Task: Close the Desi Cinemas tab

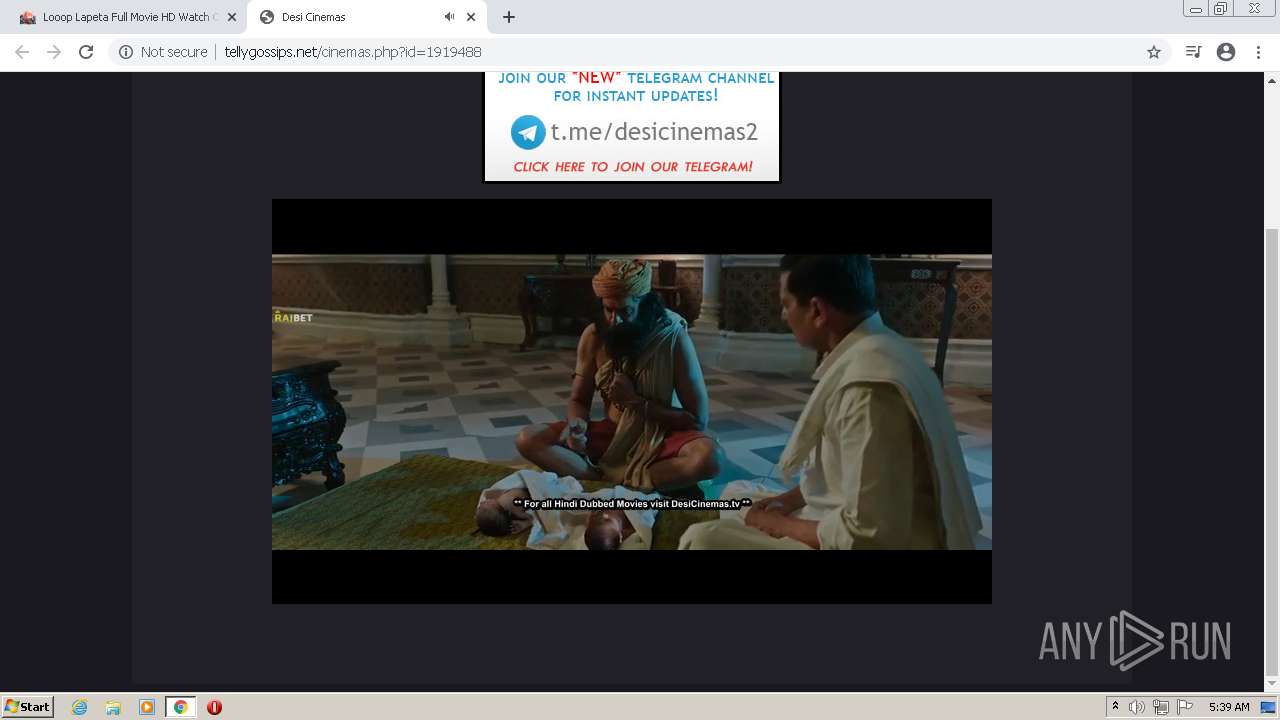Action: click(471, 17)
